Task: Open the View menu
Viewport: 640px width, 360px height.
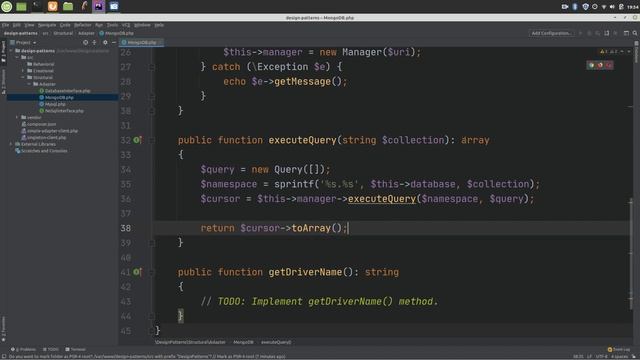Action: click(29, 25)
